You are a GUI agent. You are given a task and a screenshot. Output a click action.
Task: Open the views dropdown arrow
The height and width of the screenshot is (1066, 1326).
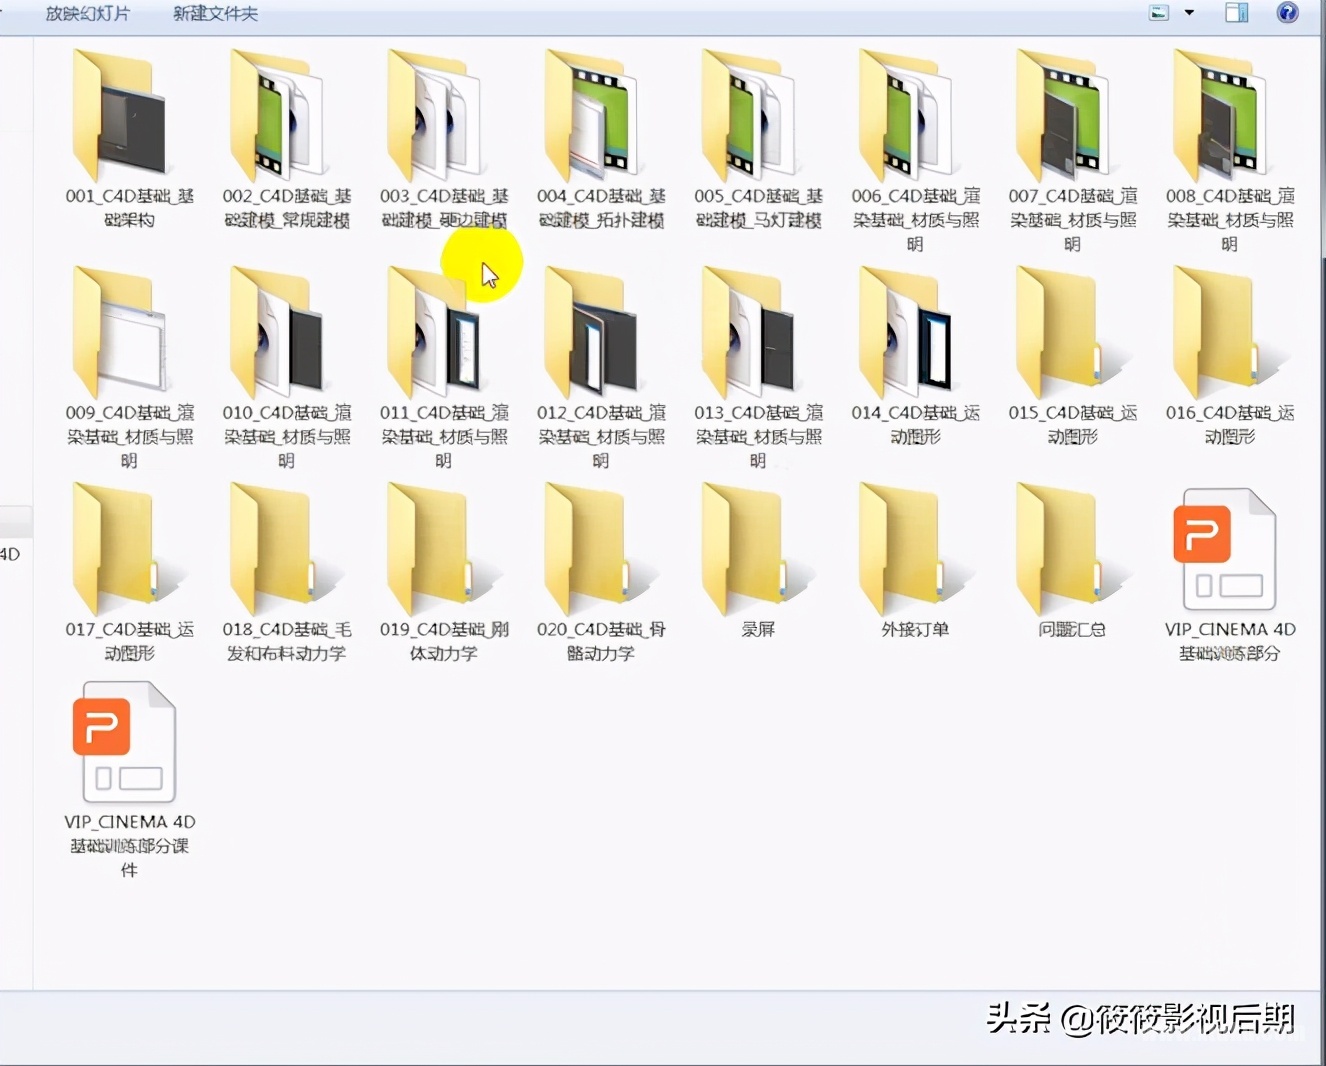[1189, 12]
